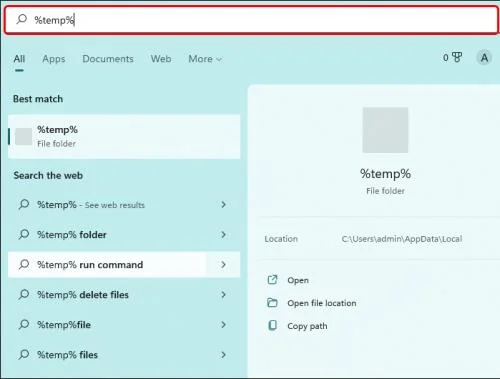The width and height of the screenshot is (500, 379).
Task: Switch to the Documents tab
Action: click(x=108, y=59)
